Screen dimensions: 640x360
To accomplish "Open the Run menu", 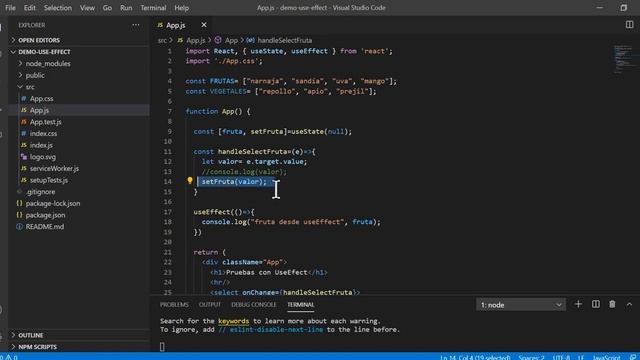I will pos(126,8).
